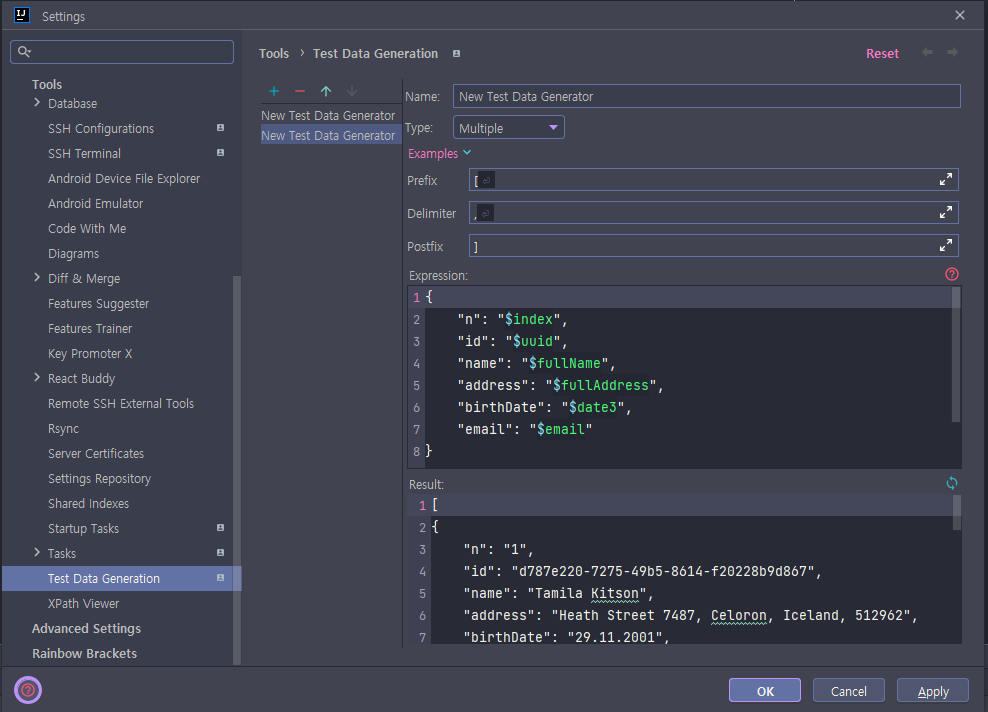Screen dimensions: 988x712
Task: Select Server Certificates
Action: tap(96, 454)
